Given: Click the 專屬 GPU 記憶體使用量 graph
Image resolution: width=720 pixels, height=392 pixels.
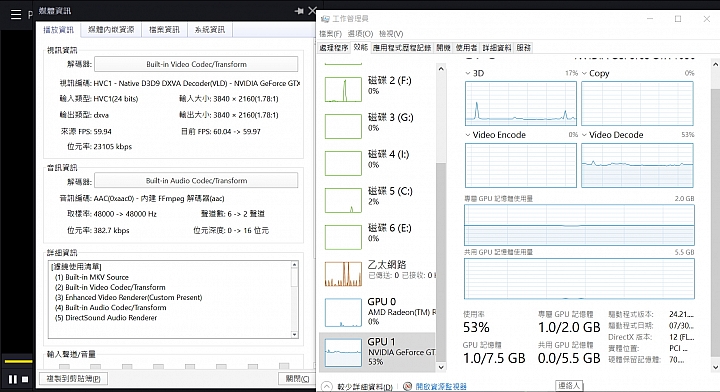Looking at the screenshot, I should [x=579, y=225].
